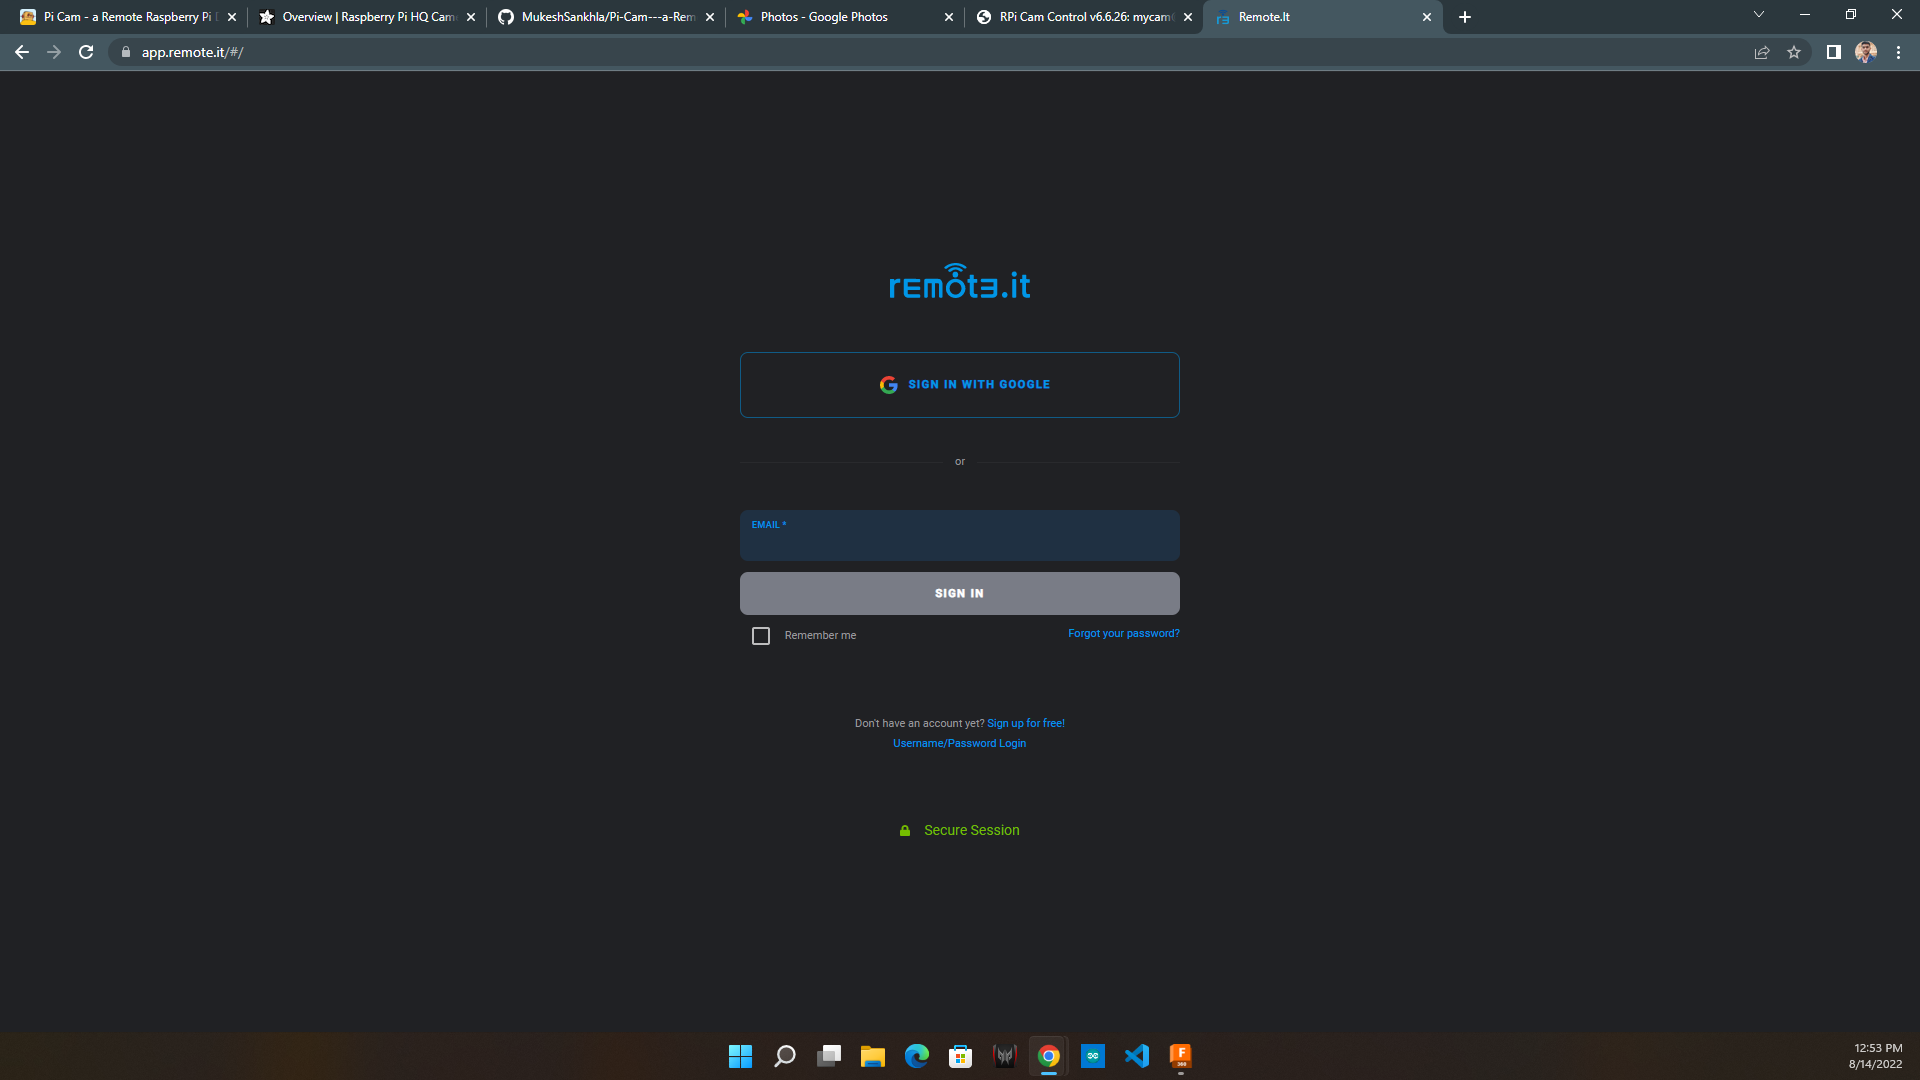Open Arduino IDE from the taskbar
The image size is (1920, 1080).
click(1093, 1056)
